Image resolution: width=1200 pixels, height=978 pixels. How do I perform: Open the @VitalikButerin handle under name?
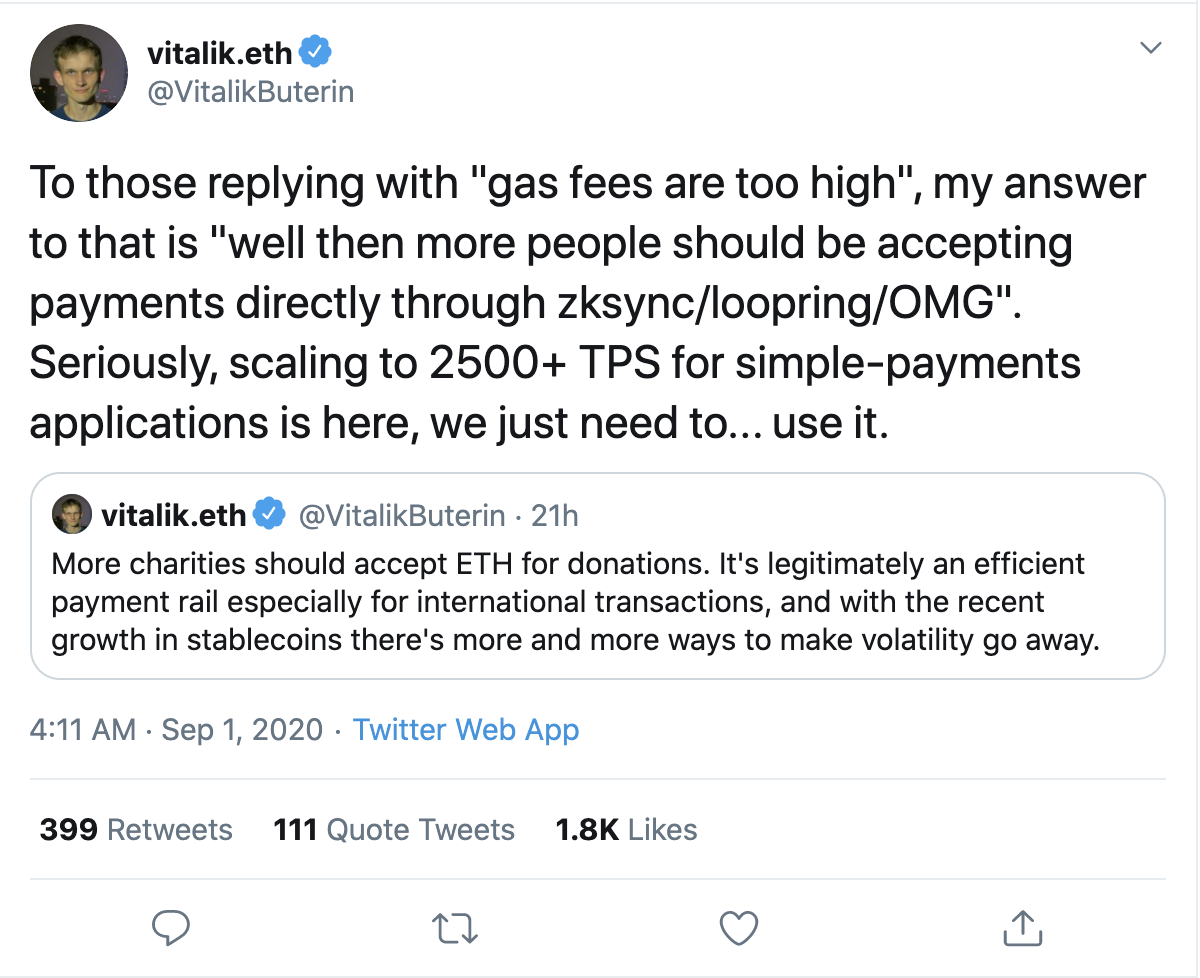(251, 93)
